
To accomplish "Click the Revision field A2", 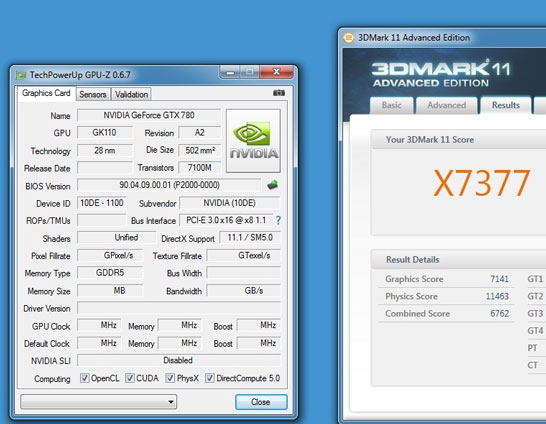I will pos(200,133).
